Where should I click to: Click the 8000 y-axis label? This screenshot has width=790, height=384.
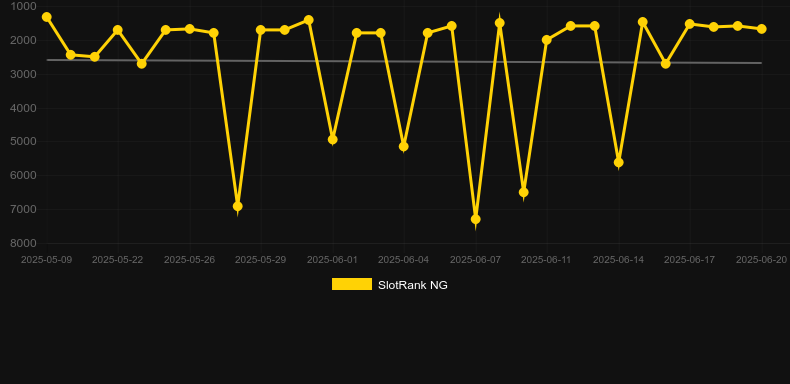[24, 243]
